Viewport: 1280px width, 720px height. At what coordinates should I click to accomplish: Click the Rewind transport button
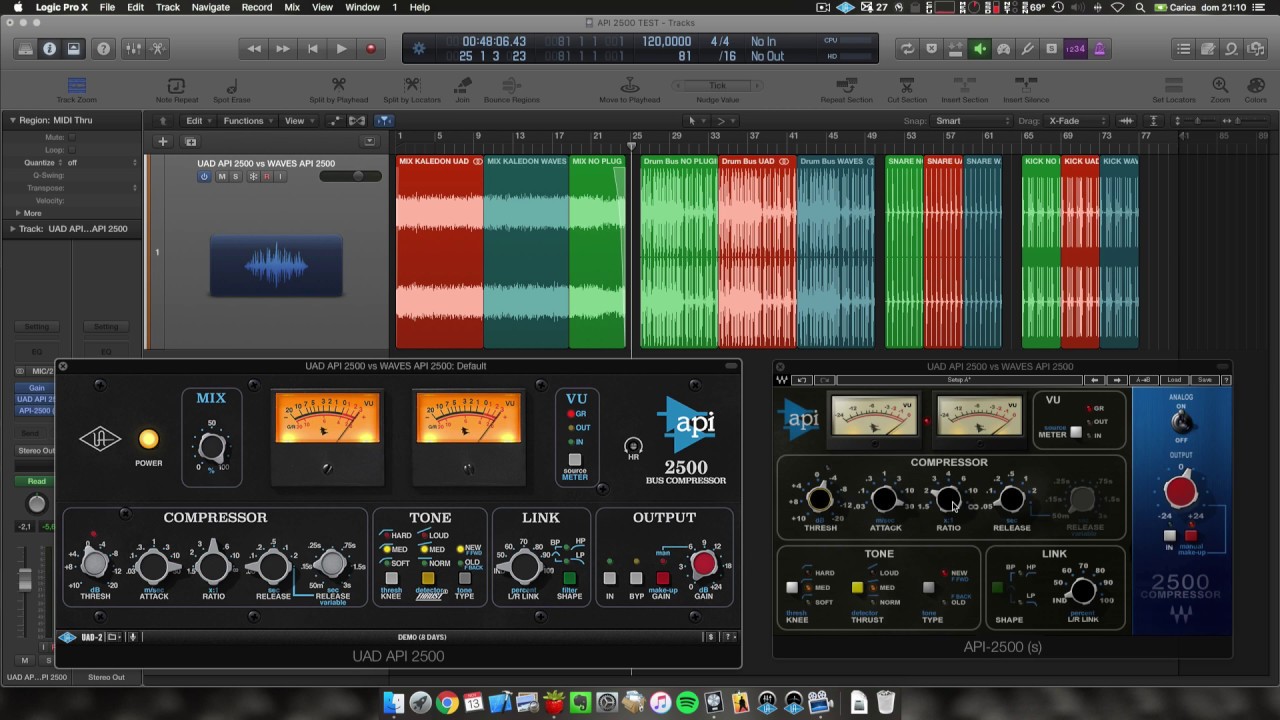(x=254, y=48)
